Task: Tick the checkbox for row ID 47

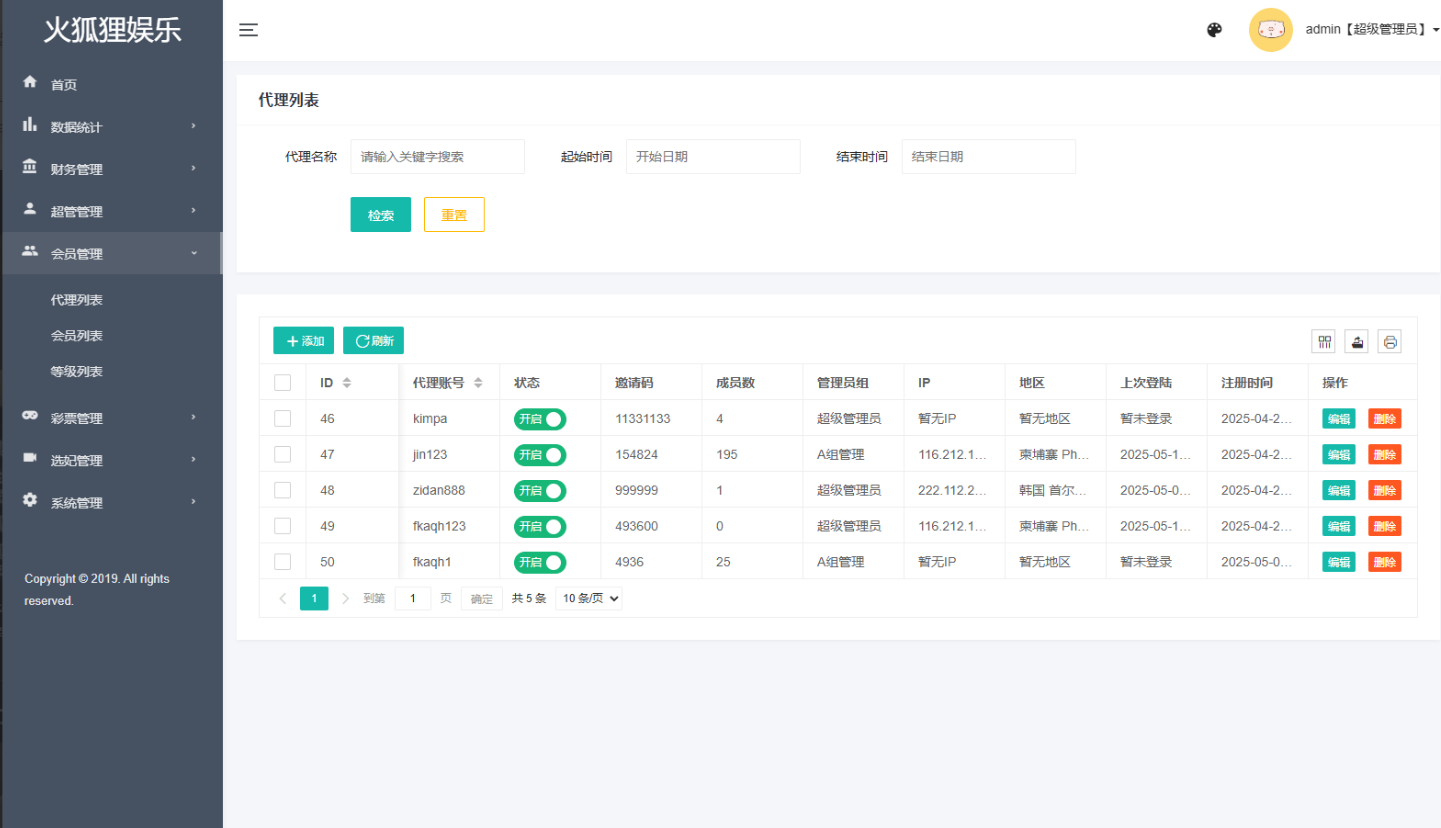Action: [x=282, y=454]
